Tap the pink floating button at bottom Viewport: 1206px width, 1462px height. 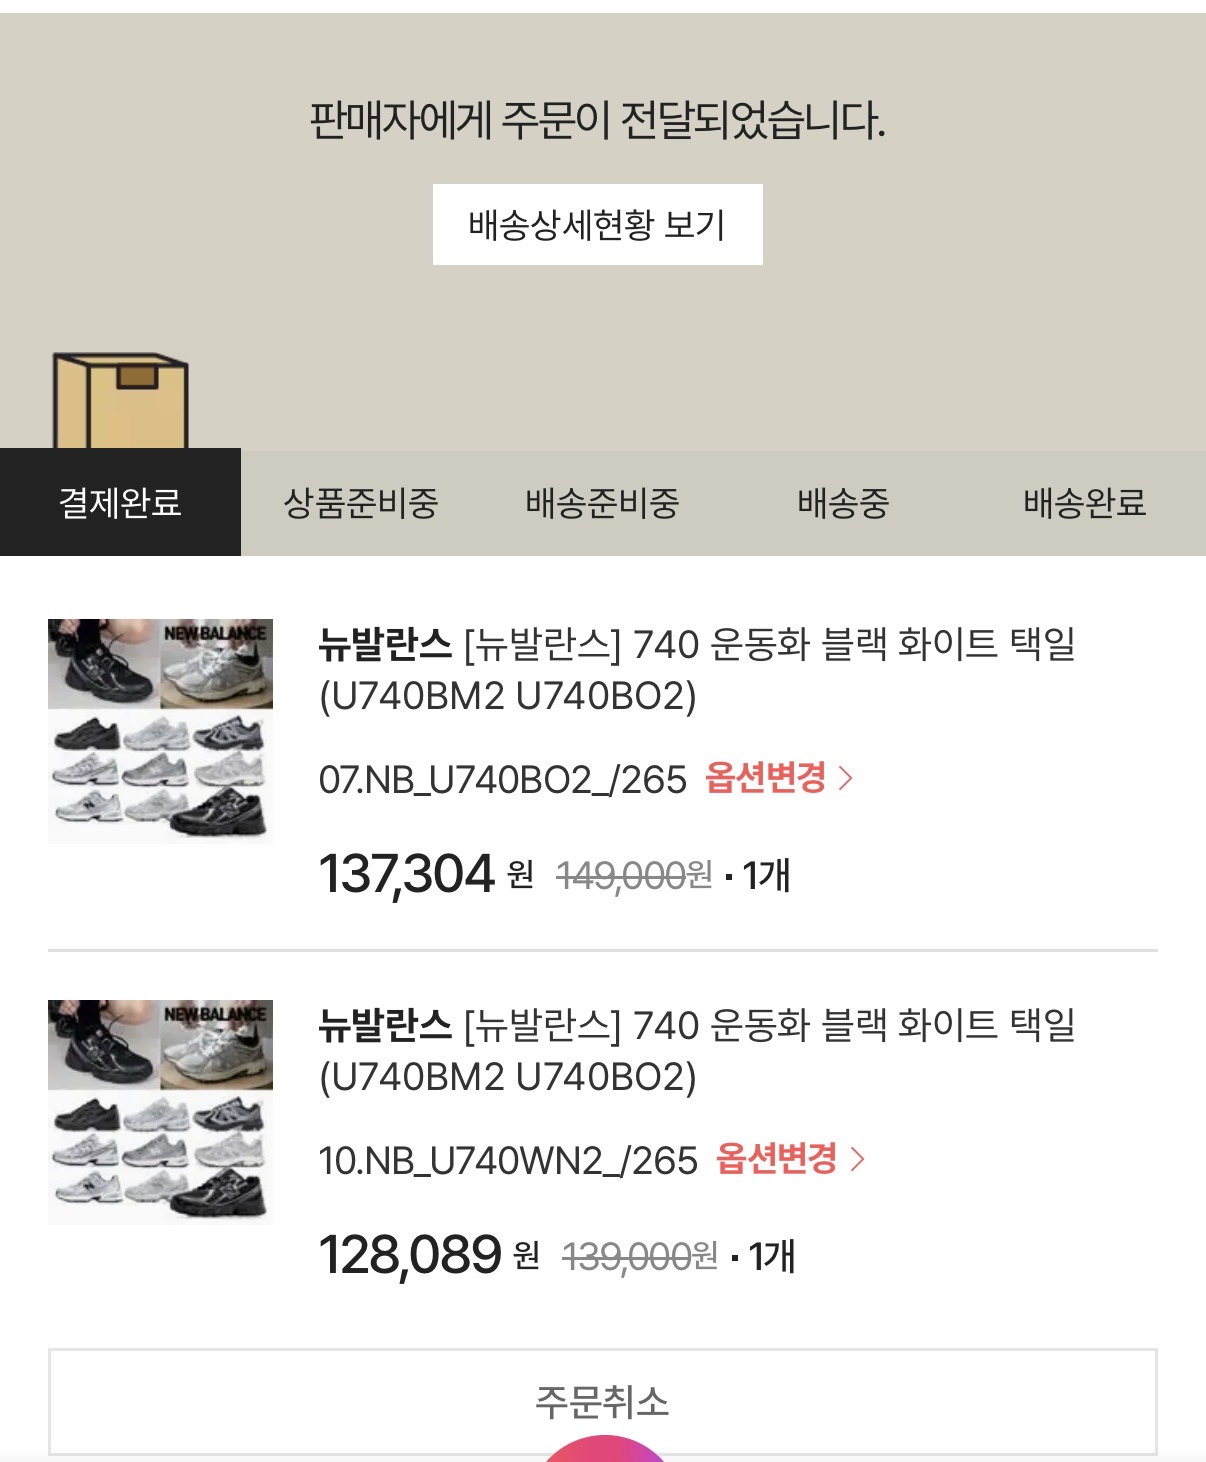point(603,1450)
